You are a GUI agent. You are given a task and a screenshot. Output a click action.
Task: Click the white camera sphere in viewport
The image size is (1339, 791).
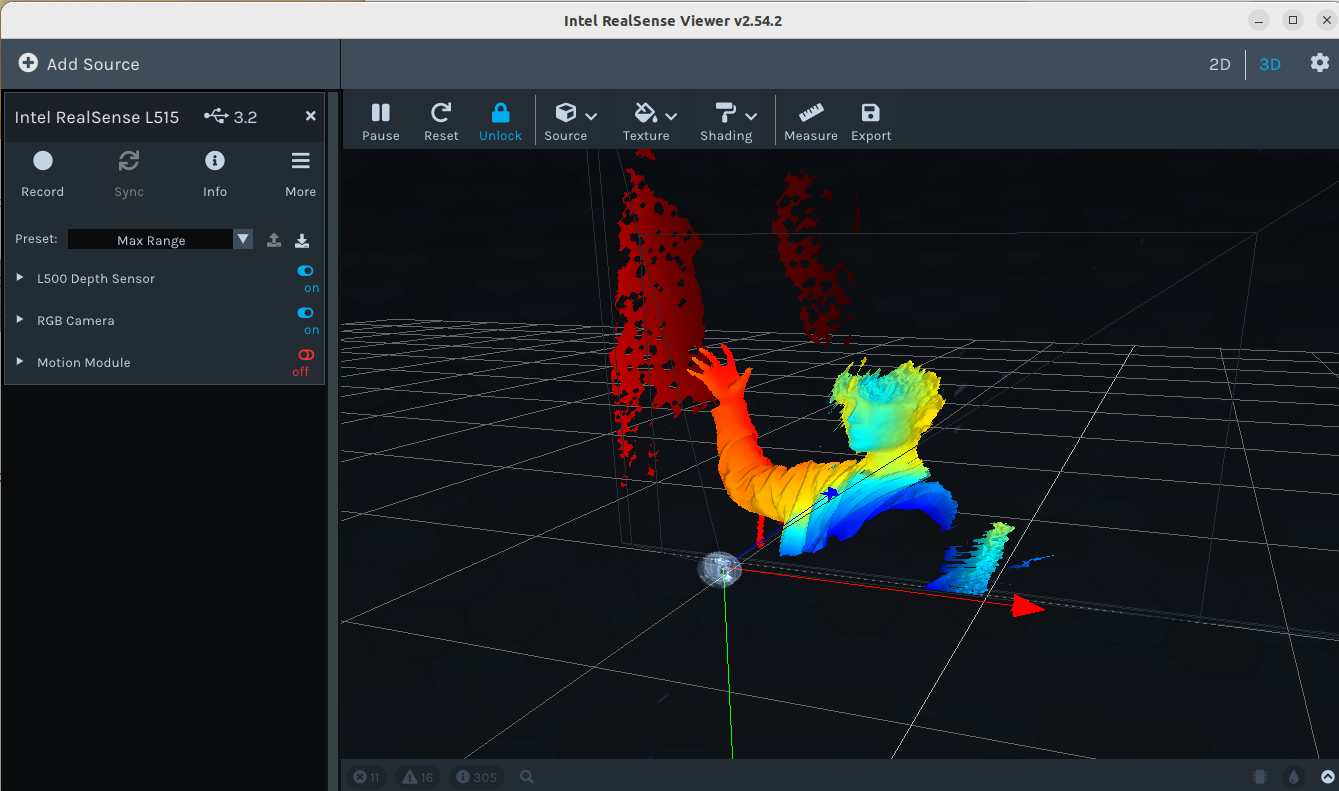click(x=719, y=568)
